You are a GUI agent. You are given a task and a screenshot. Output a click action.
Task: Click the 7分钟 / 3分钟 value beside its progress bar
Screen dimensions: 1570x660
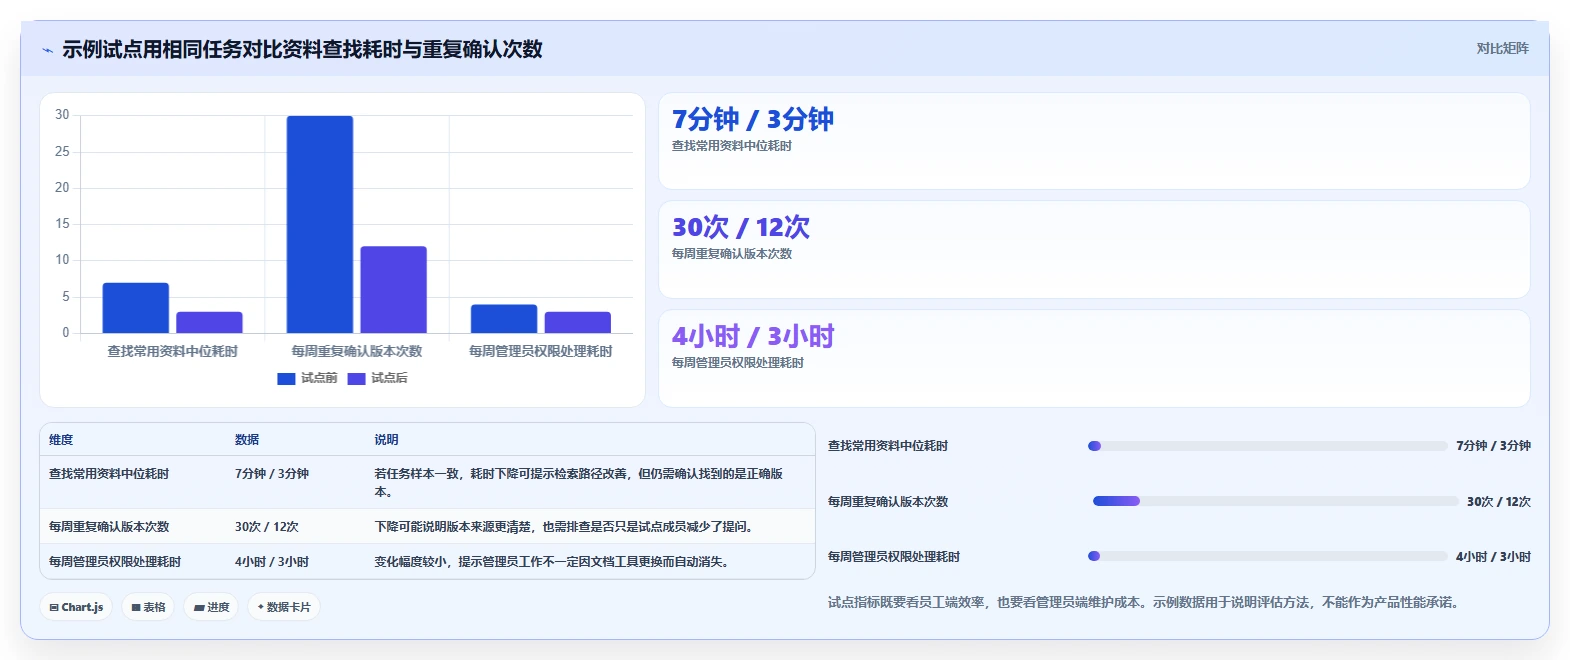1493,446
